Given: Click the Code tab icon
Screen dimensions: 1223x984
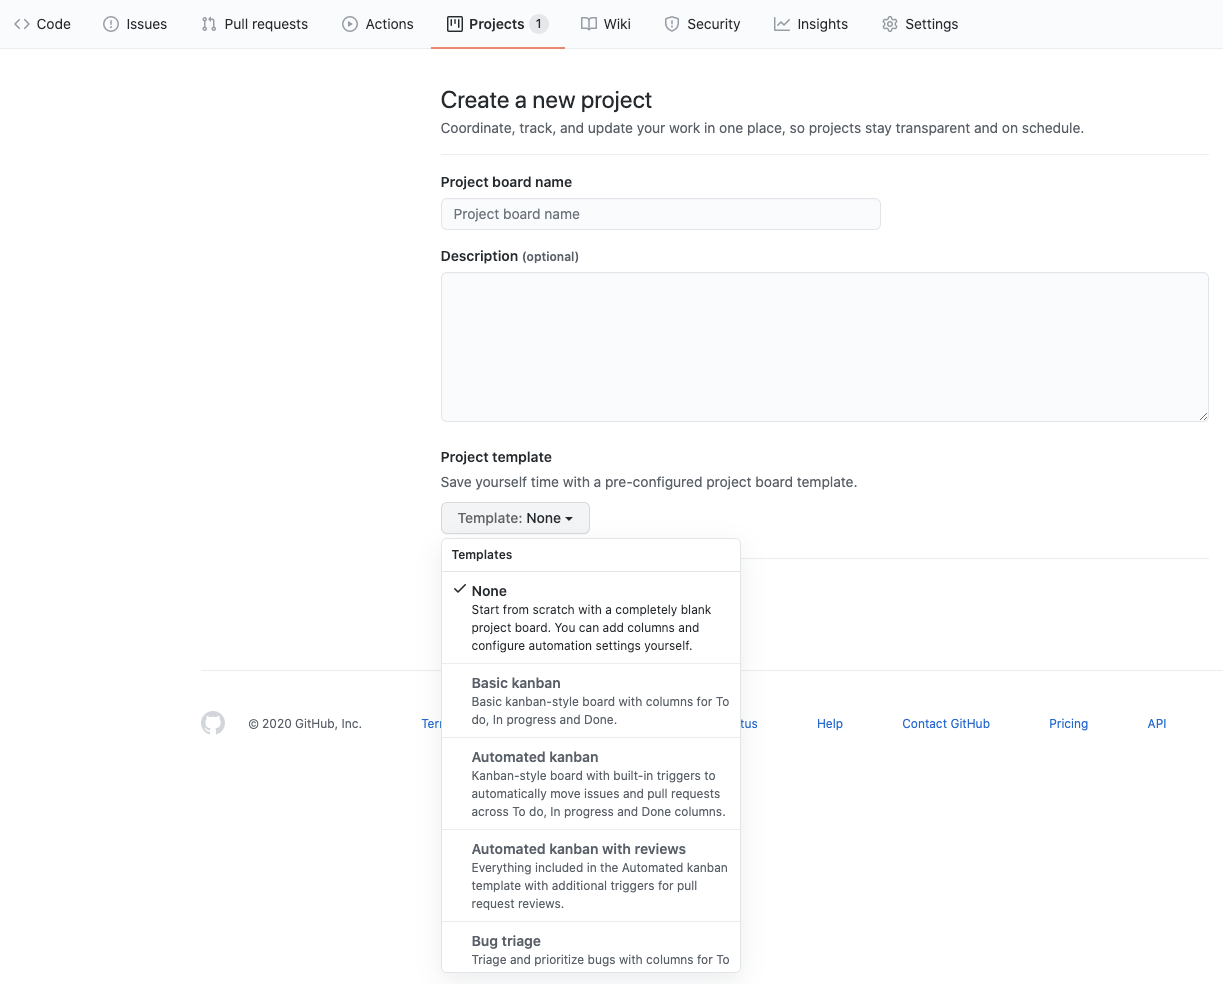Looking at the screenshot, I should coord(22,24).
